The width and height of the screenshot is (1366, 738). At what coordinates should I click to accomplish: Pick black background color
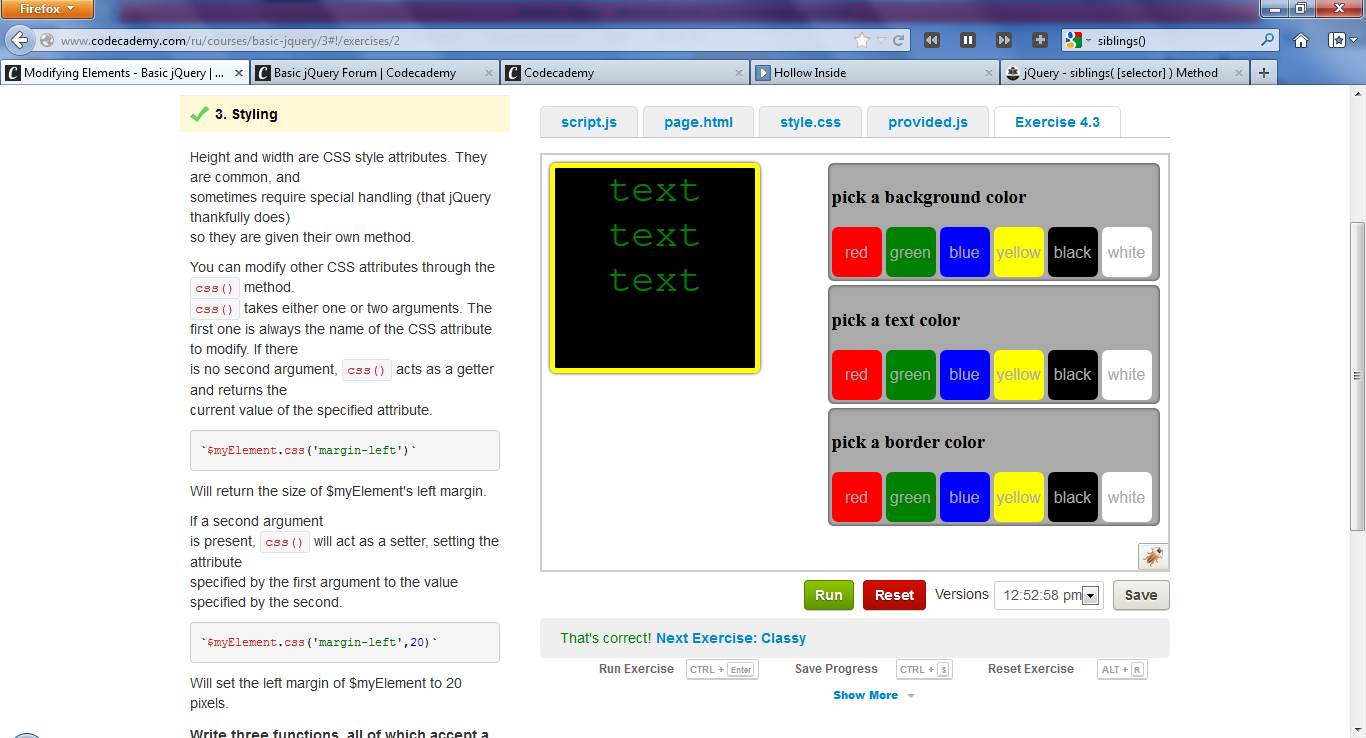pos(1073,252)
